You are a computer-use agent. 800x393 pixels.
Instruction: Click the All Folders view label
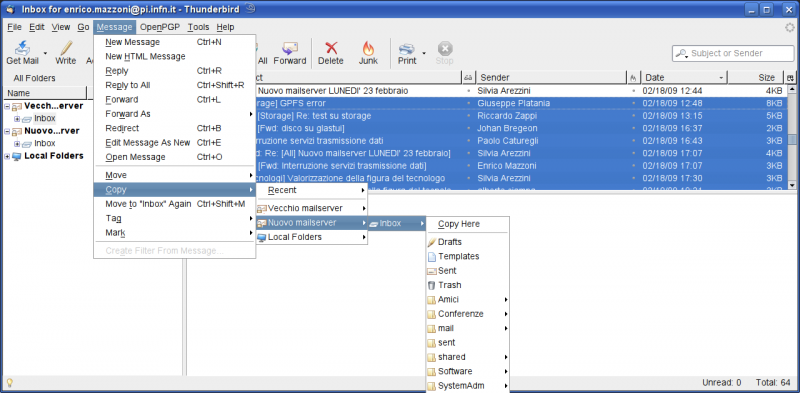(x=34, y=78)
